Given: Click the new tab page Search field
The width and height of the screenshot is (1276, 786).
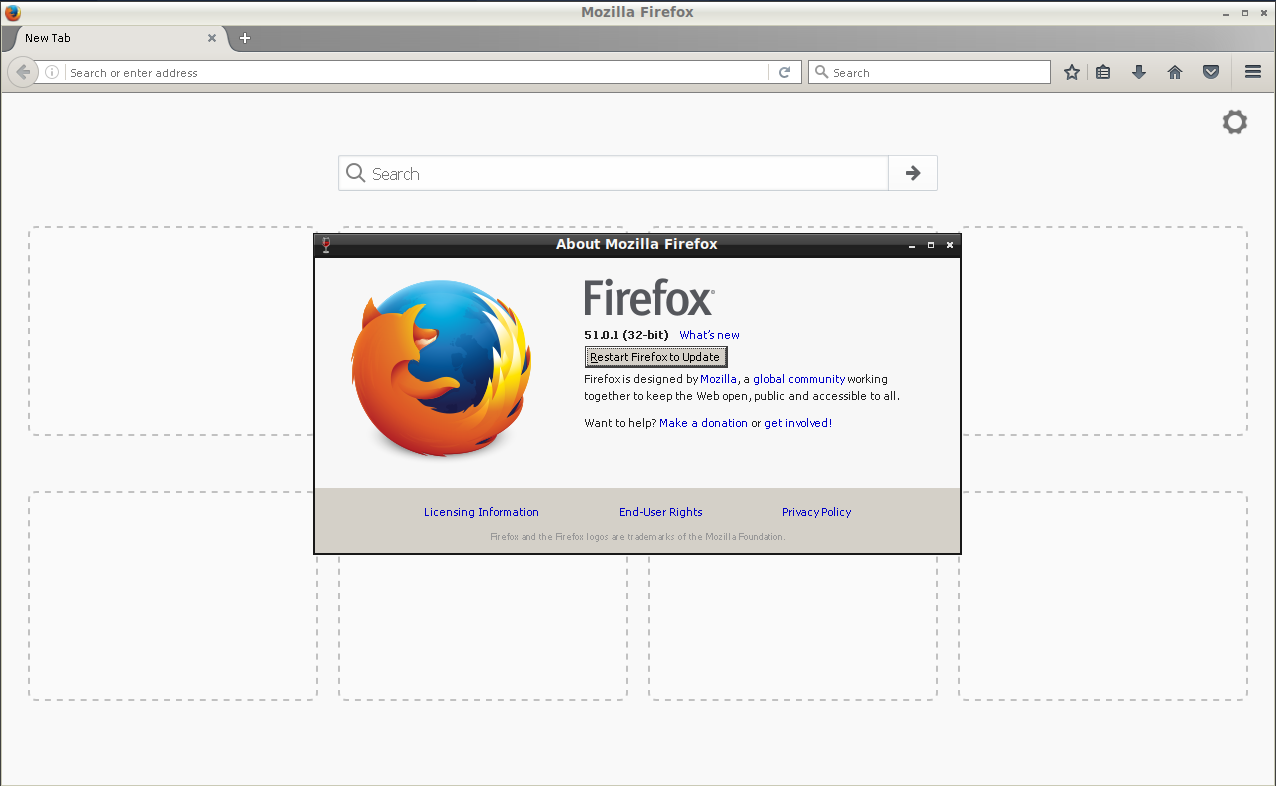Looking at the screenshot, I should pos(613,173).
